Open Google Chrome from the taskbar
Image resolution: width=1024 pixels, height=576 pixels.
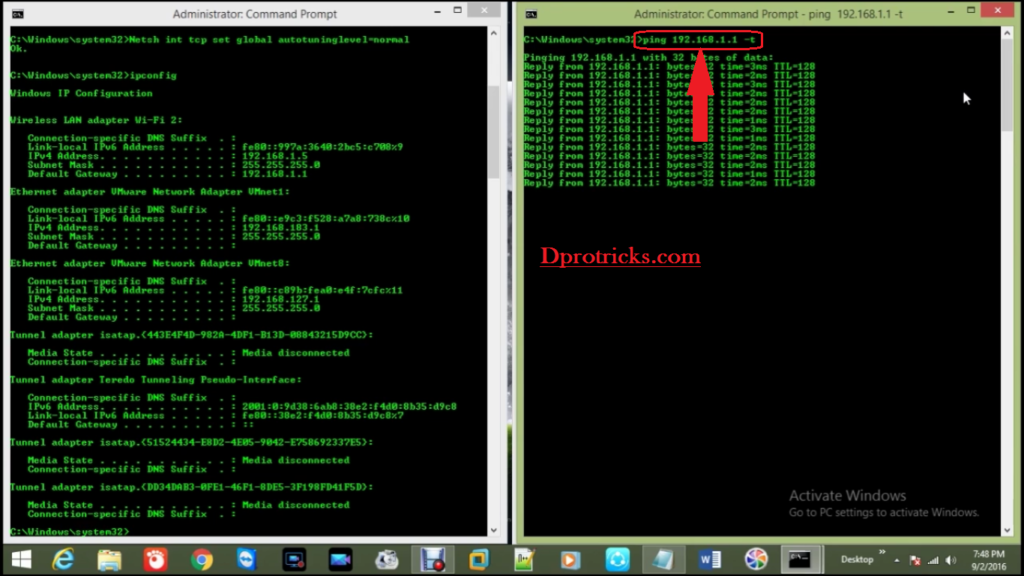tap(202, 560)
